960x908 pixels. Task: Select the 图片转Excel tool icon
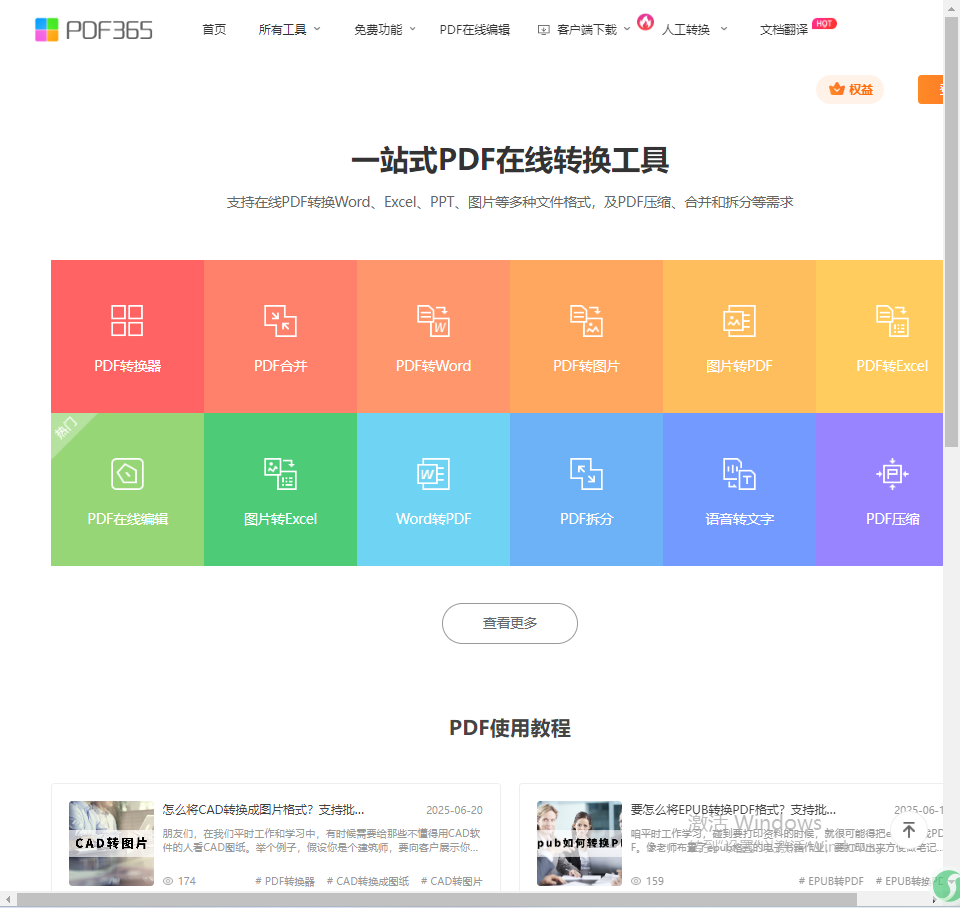point(280,474)
